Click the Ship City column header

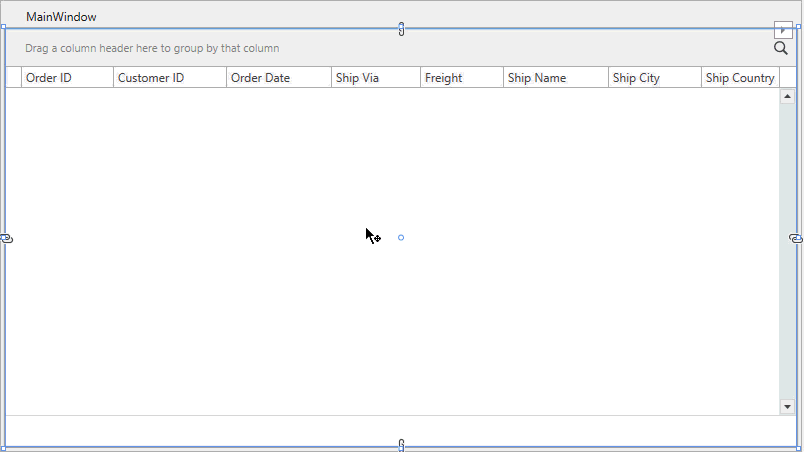pos(655,77)
